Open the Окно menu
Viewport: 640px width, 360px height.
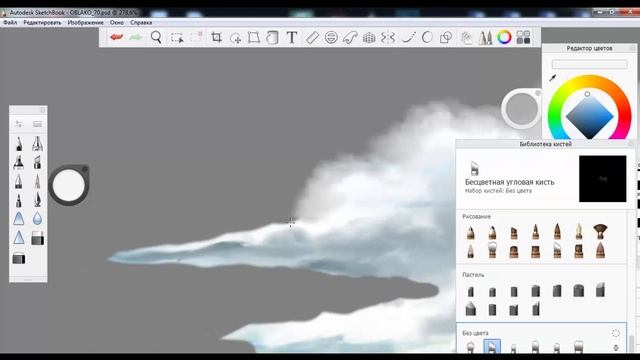click(117, 22)
